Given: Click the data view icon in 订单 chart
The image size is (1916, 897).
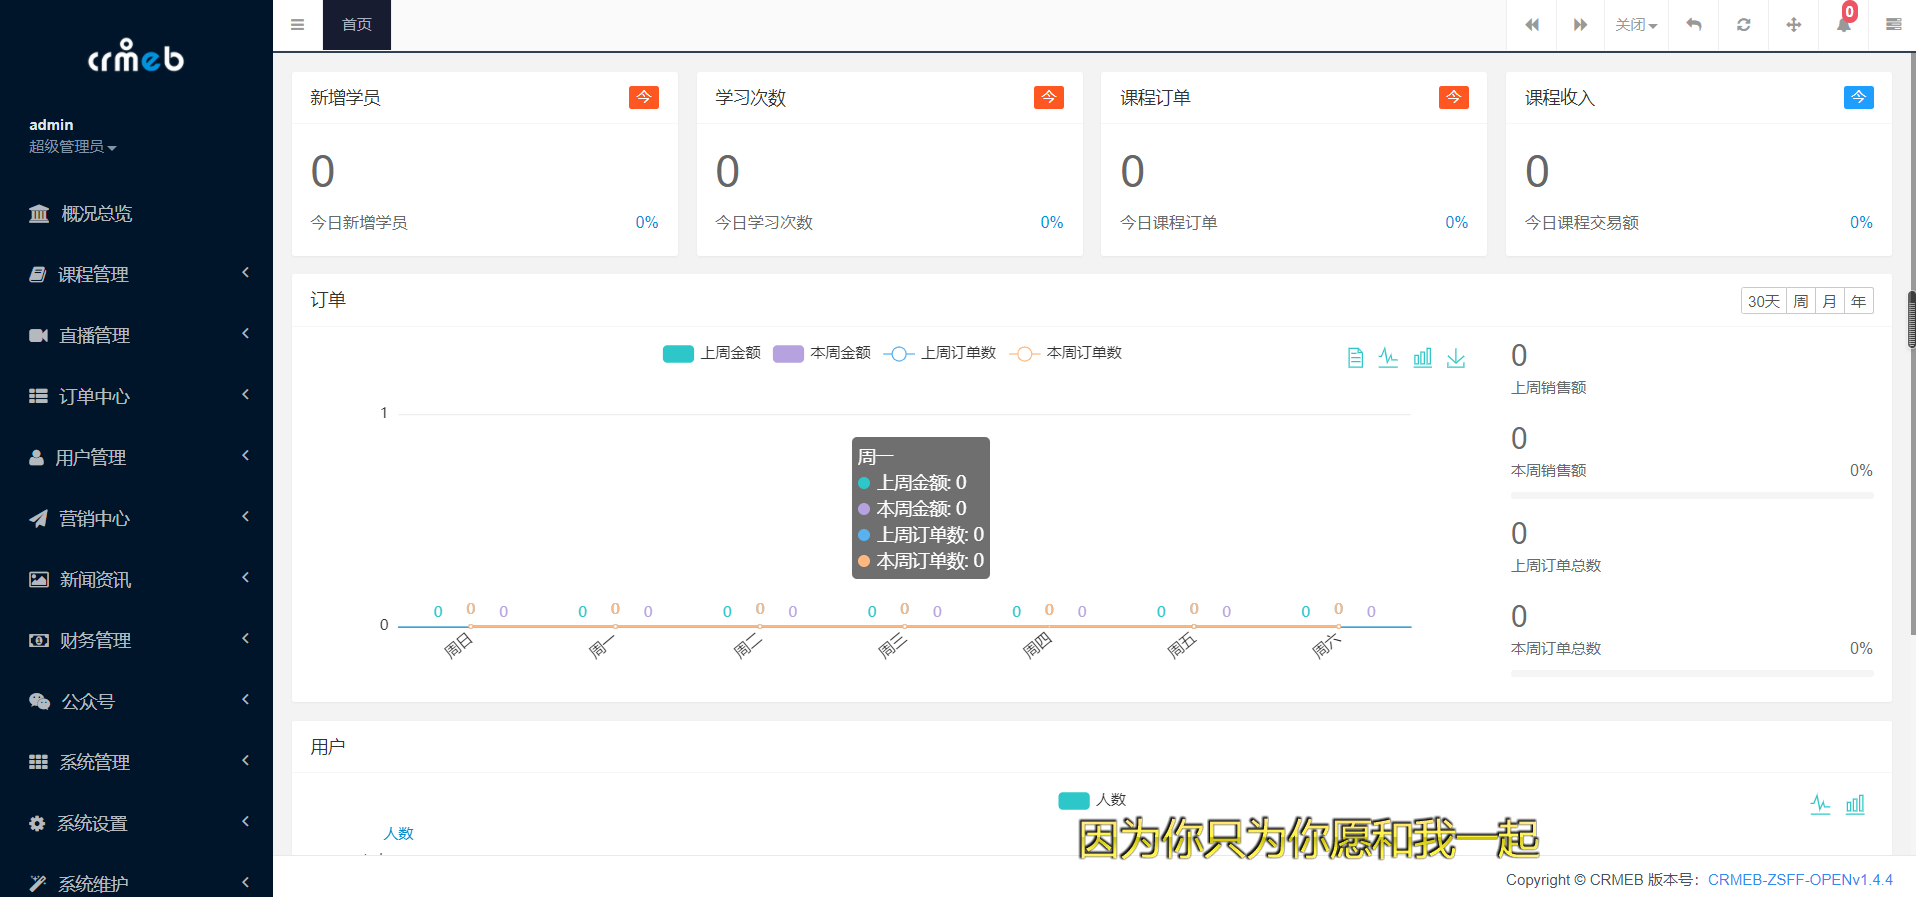Looking at the screenshot, I should [1355, 358].
